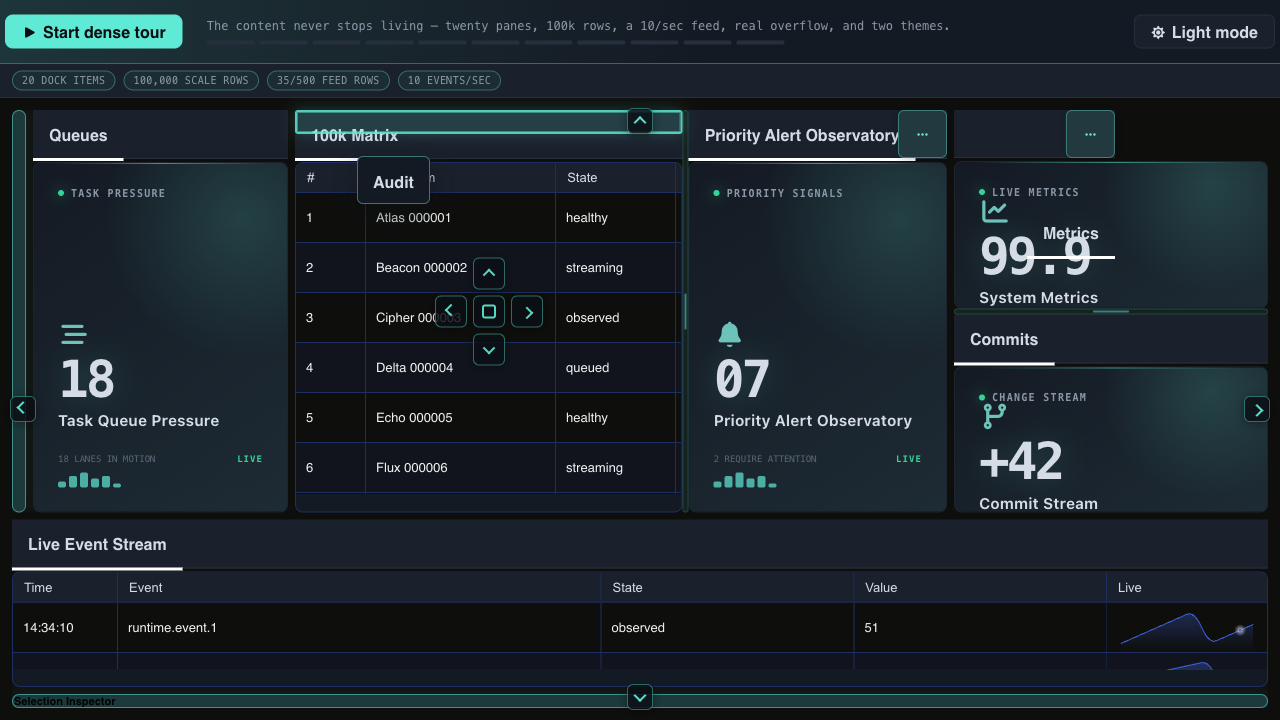Screen dimensions: 1280x720
Task: Click the 100,000 Scale Rows chip
Action: [191, 80]
